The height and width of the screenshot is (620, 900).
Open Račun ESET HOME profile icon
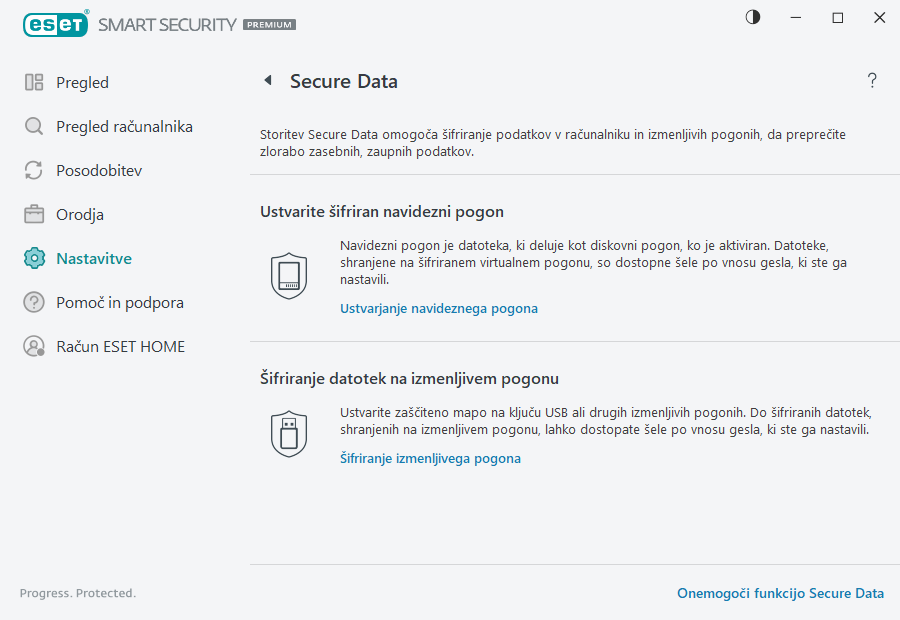33,346
